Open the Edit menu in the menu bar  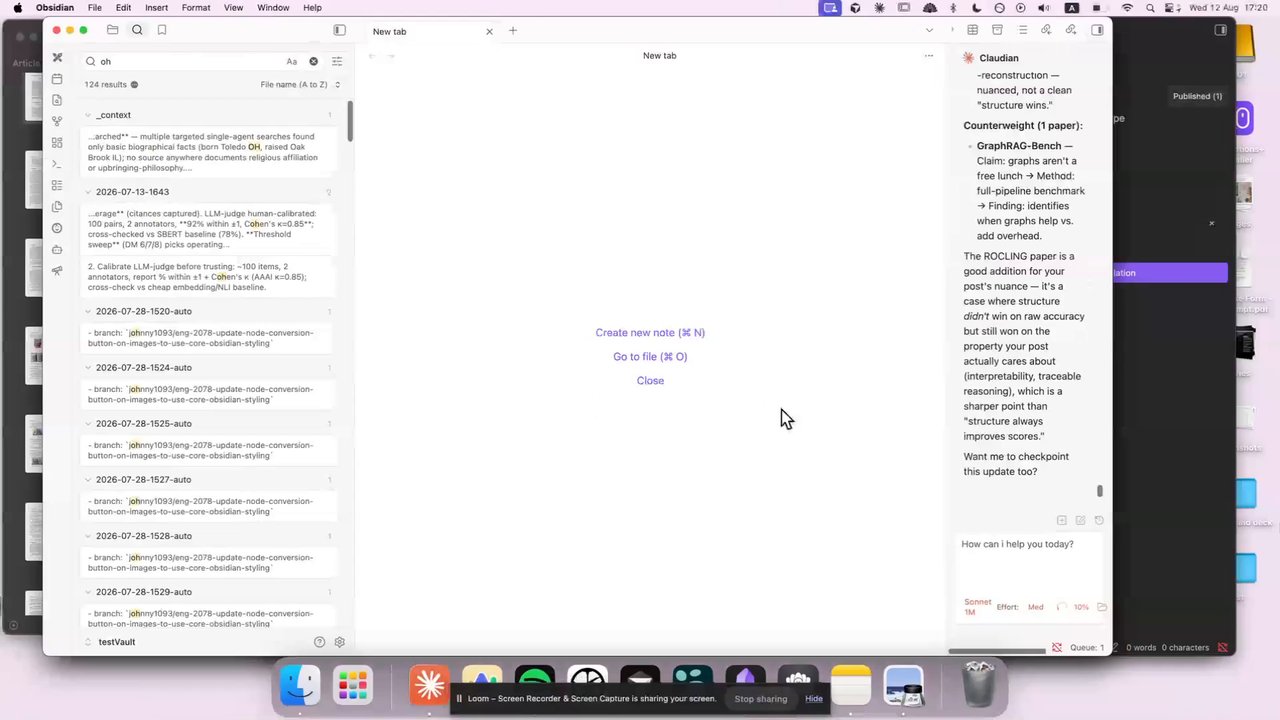coord(123,8)
